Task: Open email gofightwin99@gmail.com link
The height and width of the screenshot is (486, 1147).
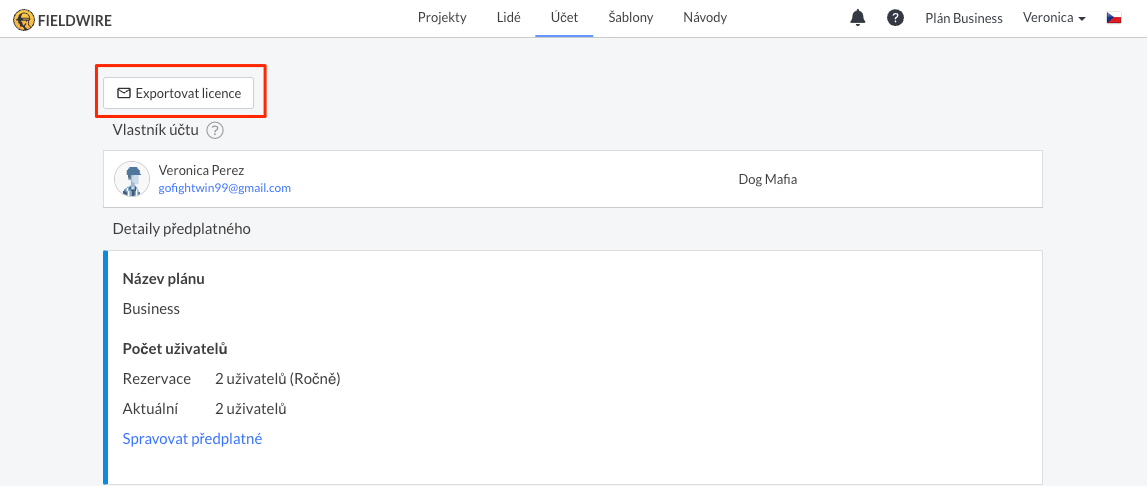Action: pyautogui.click(x=225, y=188)
